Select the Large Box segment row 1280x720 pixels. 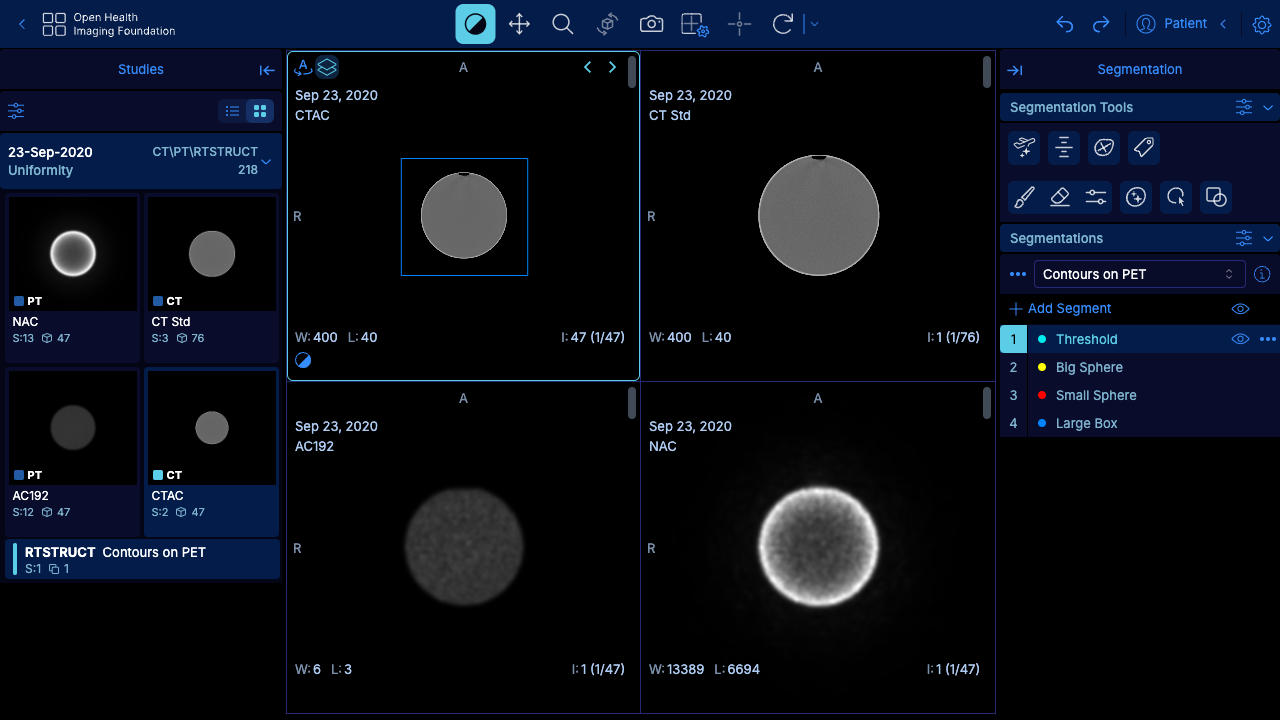coord(1139,423)
